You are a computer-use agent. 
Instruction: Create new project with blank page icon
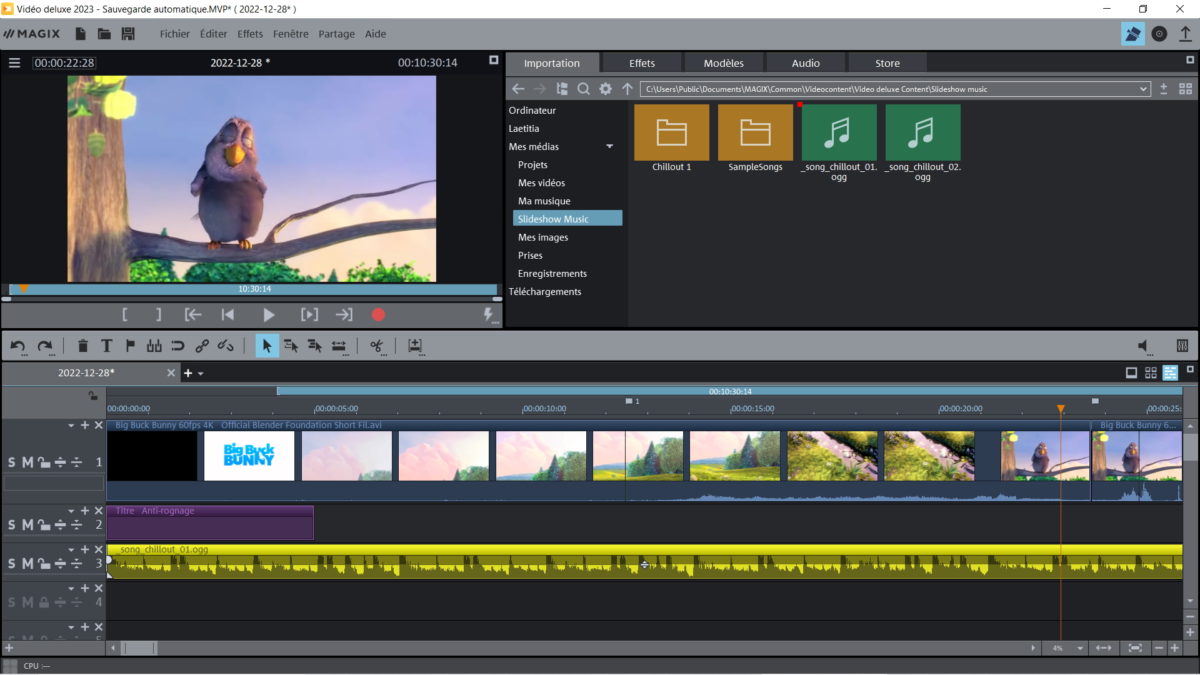(80, 34)
